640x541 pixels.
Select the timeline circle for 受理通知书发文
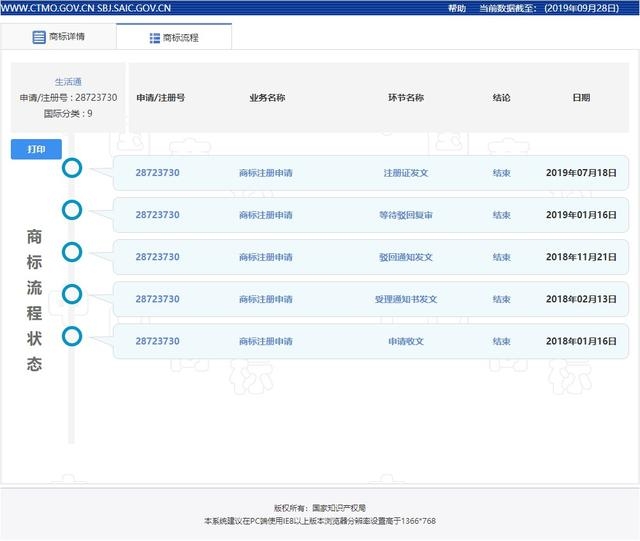(x=72, y=294)
